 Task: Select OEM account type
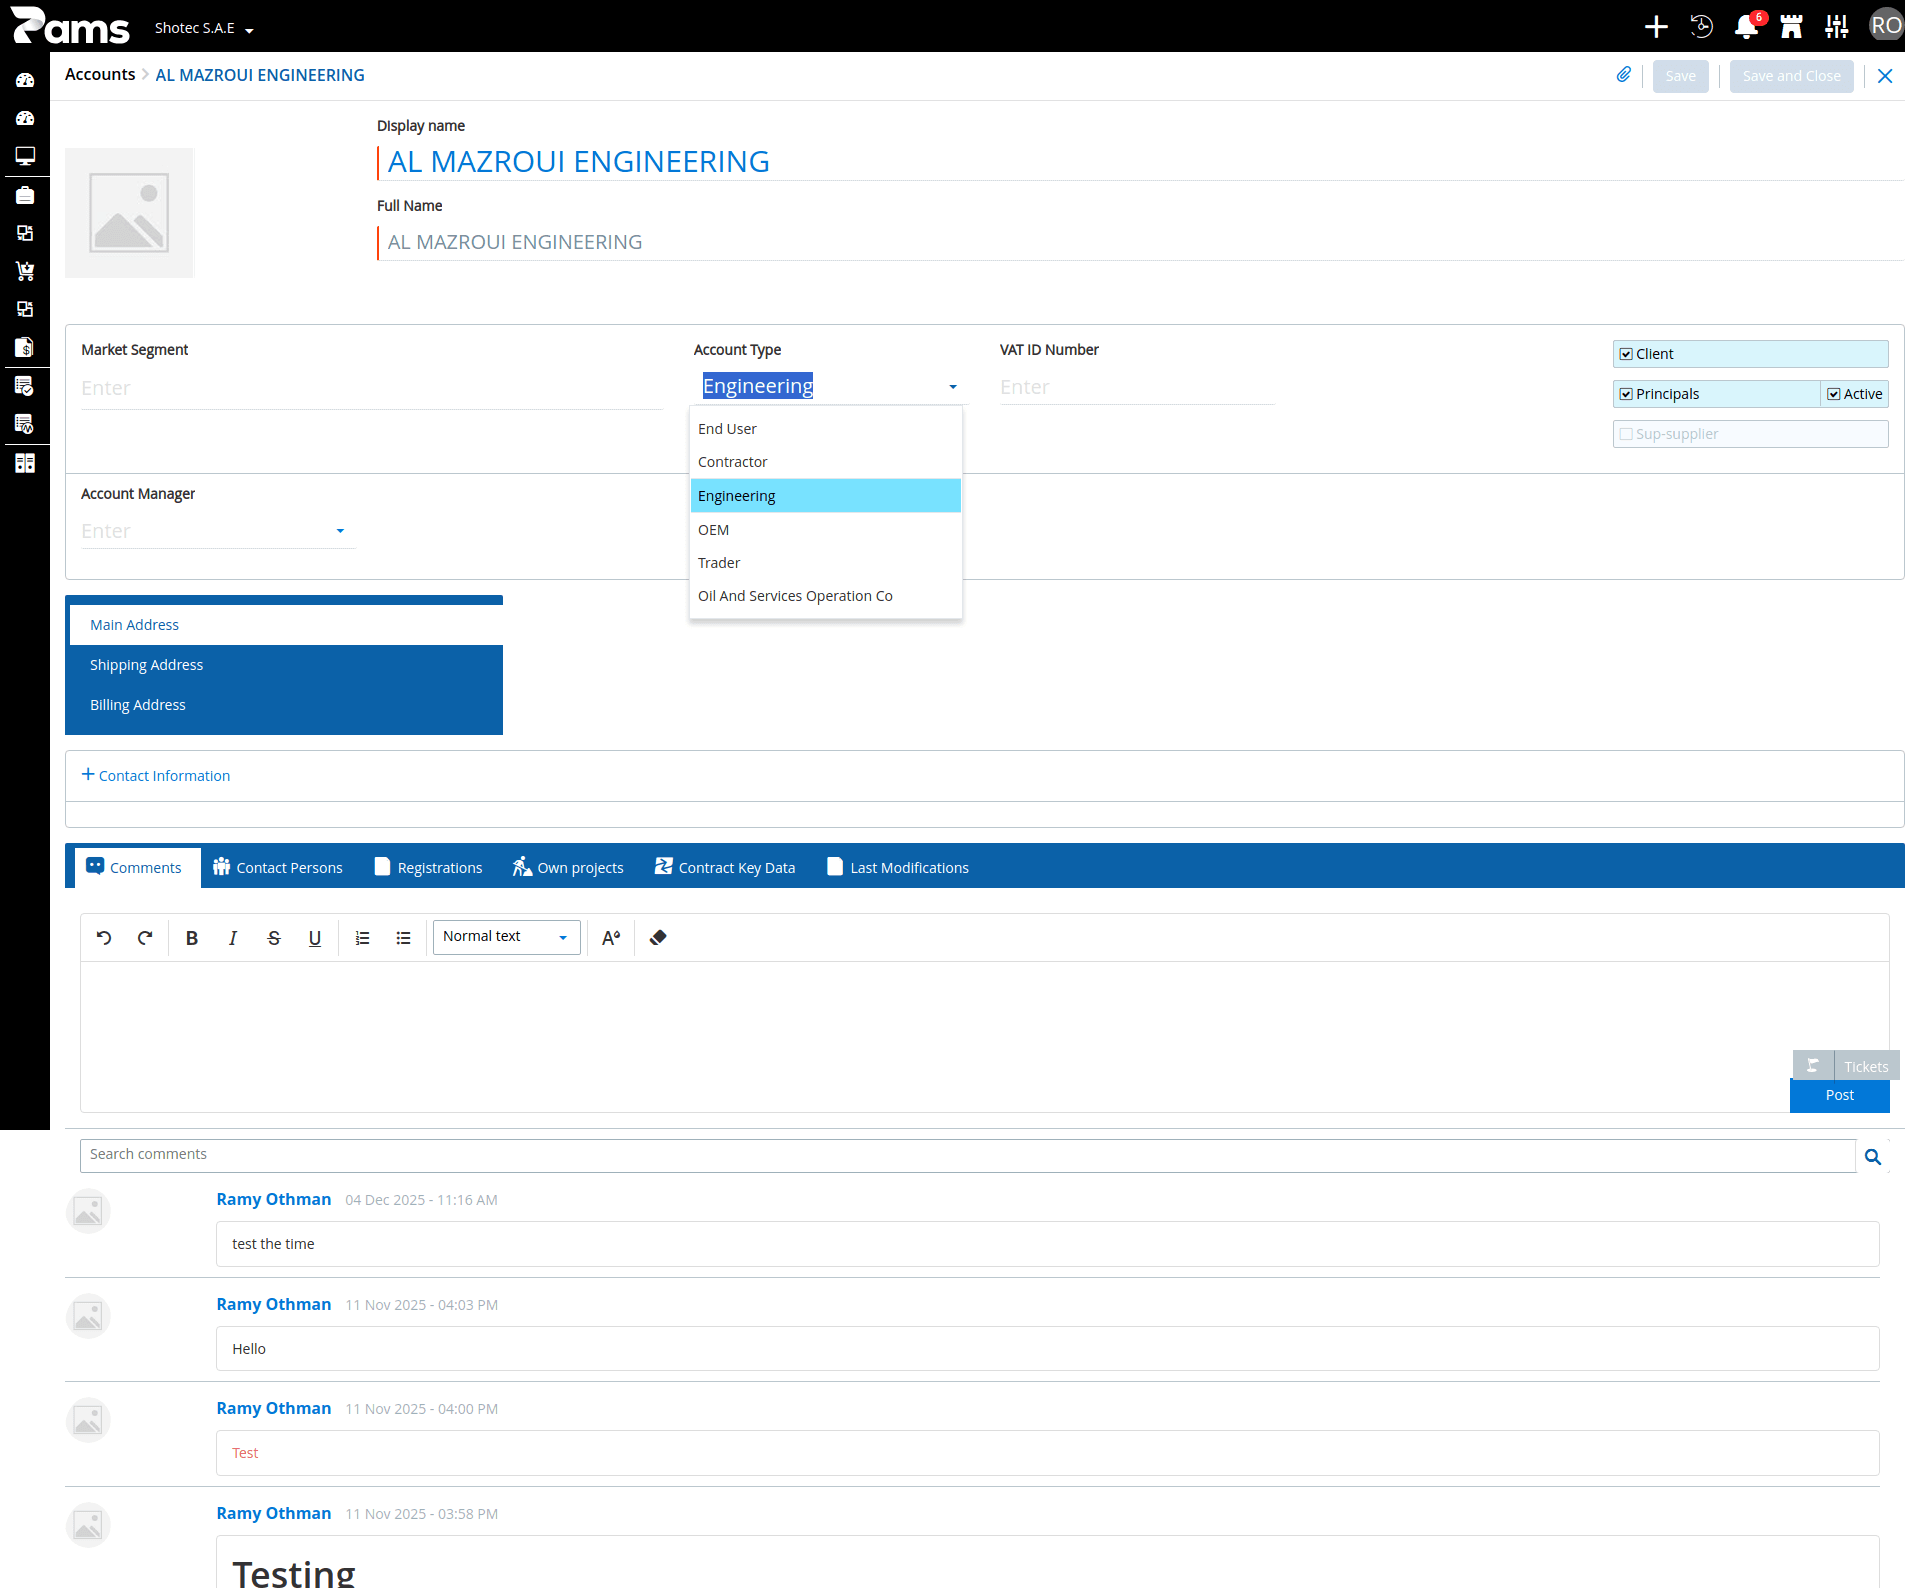coord(826,530)
